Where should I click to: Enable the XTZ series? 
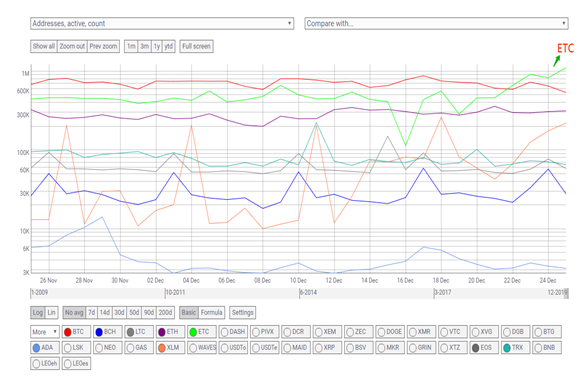pos(453,348)
